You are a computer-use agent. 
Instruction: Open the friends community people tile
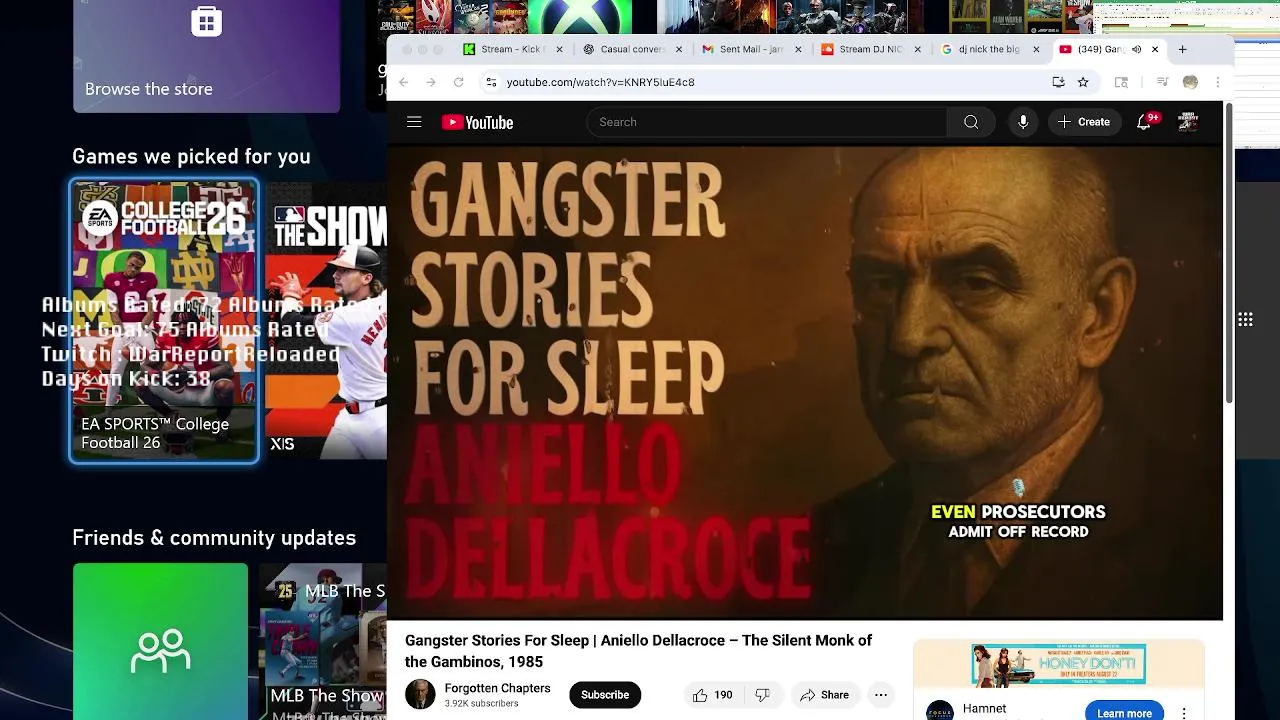coord(160,641)
